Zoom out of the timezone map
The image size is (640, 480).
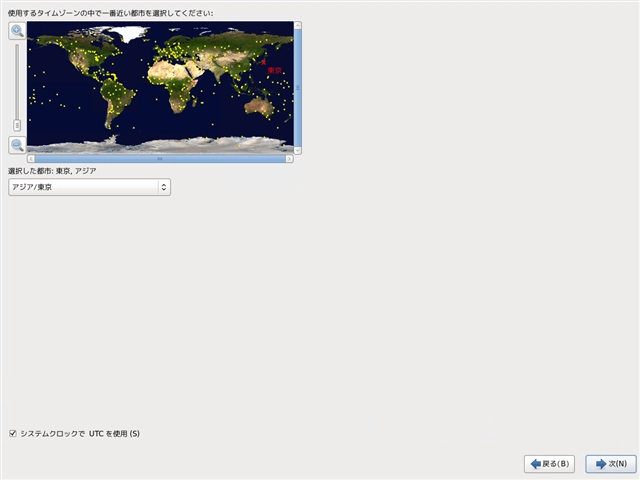pos(17,145)
